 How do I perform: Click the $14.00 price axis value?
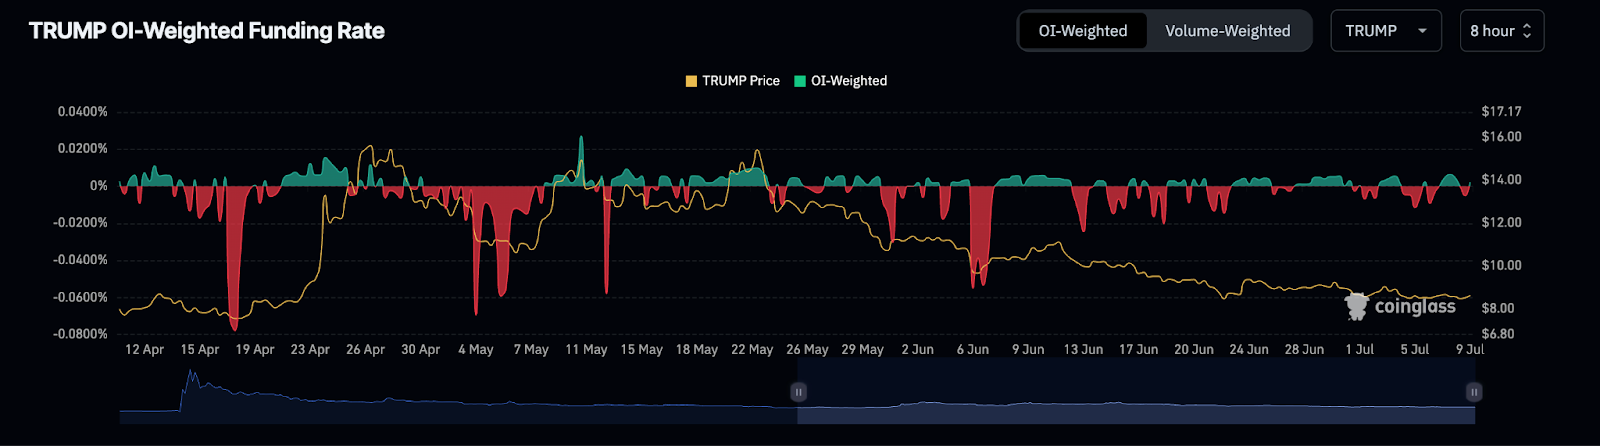click(x=1501, y=179)
